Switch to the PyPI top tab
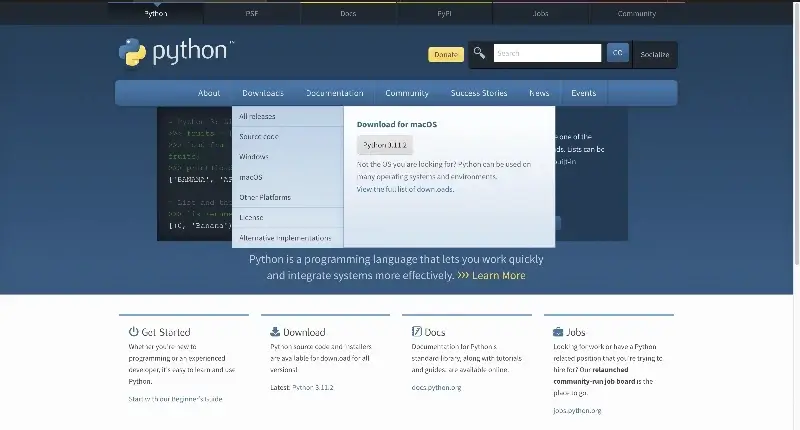The height and width of the screenshot is (430, 800). click(445, 14)
